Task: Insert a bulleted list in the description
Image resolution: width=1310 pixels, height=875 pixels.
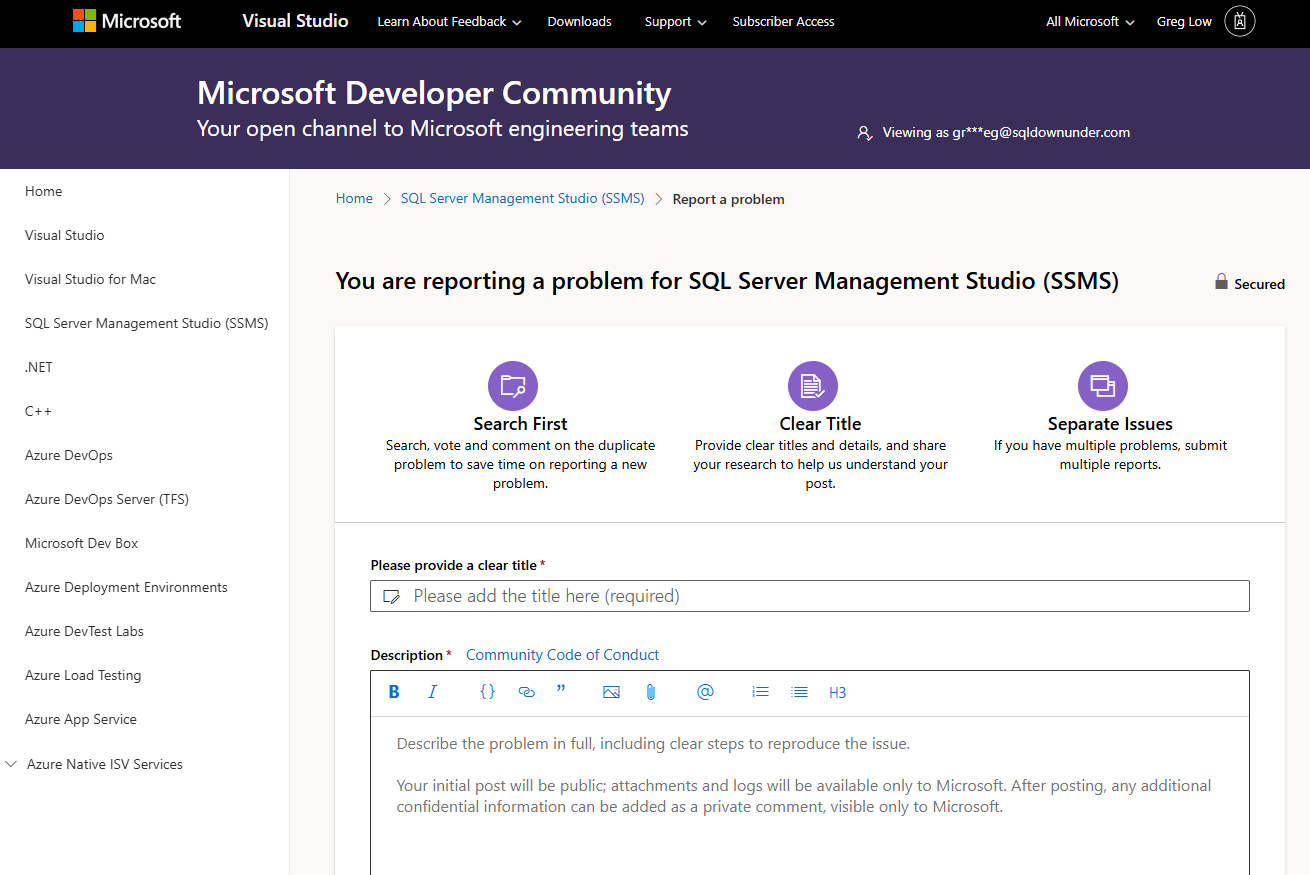Action: coord(799,692)
